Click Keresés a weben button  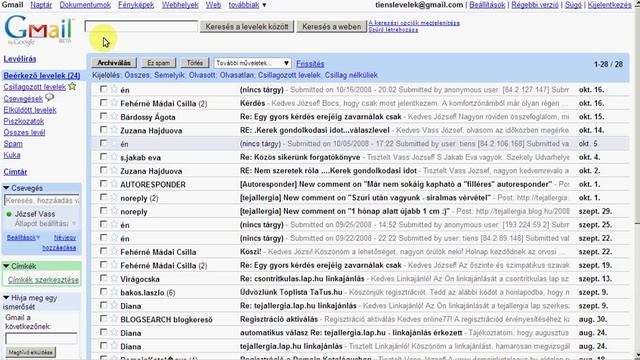tap(331, 27)
